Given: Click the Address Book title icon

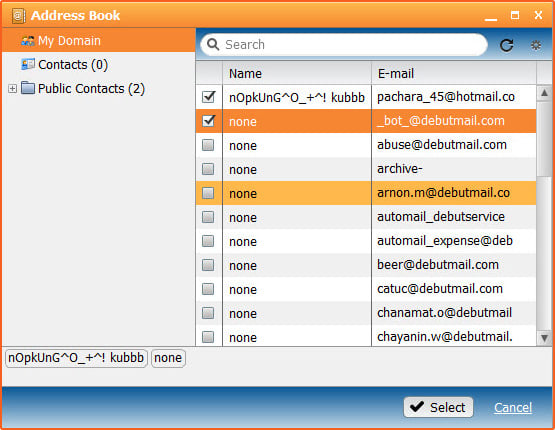Looking at the screenshot, I should [19, 16].
